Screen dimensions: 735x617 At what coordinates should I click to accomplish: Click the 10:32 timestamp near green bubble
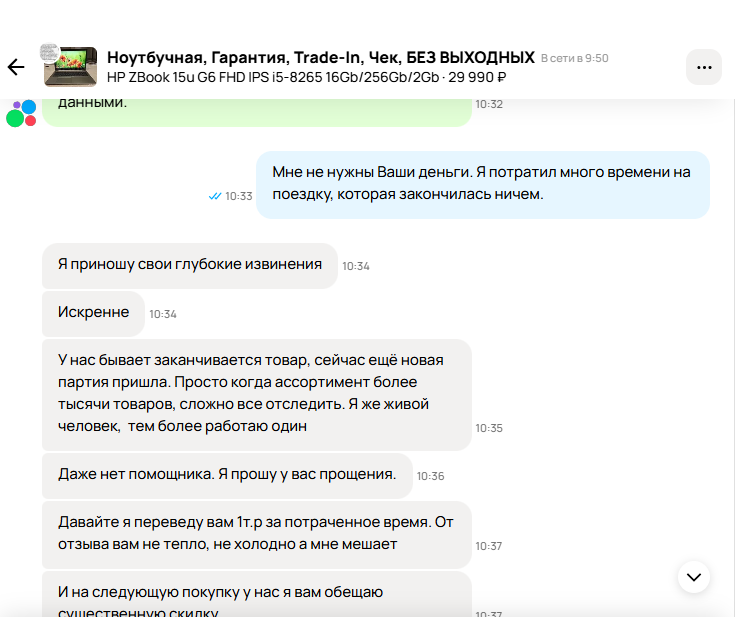pos(489,104)
